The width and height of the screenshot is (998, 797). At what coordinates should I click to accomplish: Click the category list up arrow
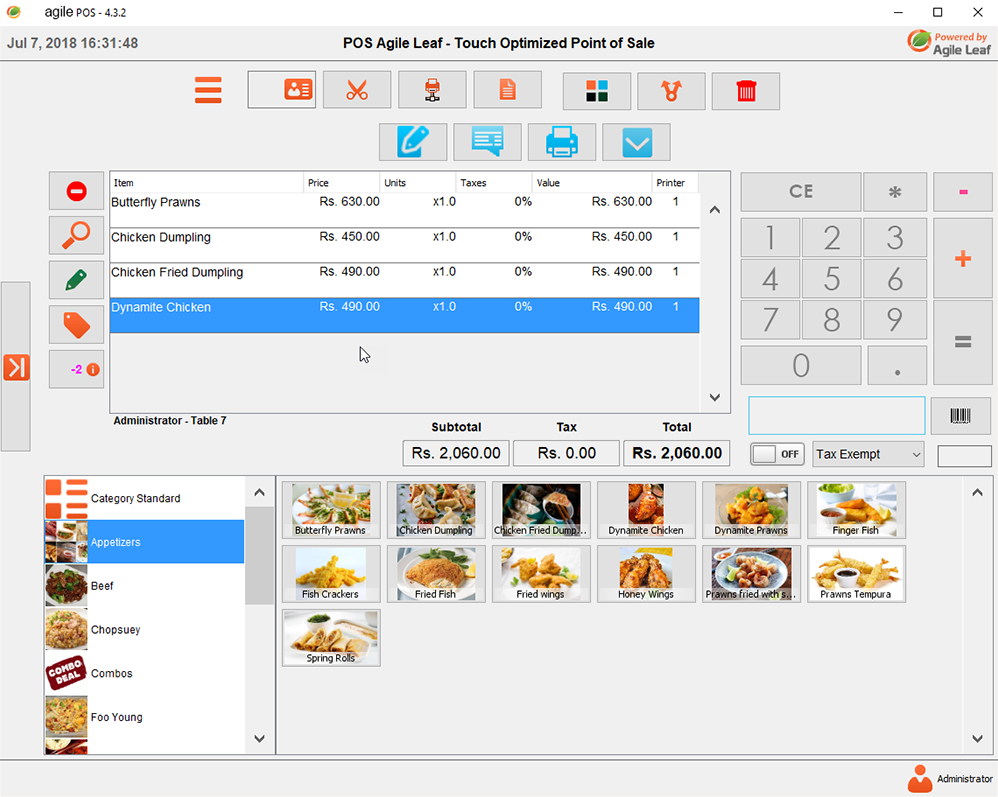(259, 492)
